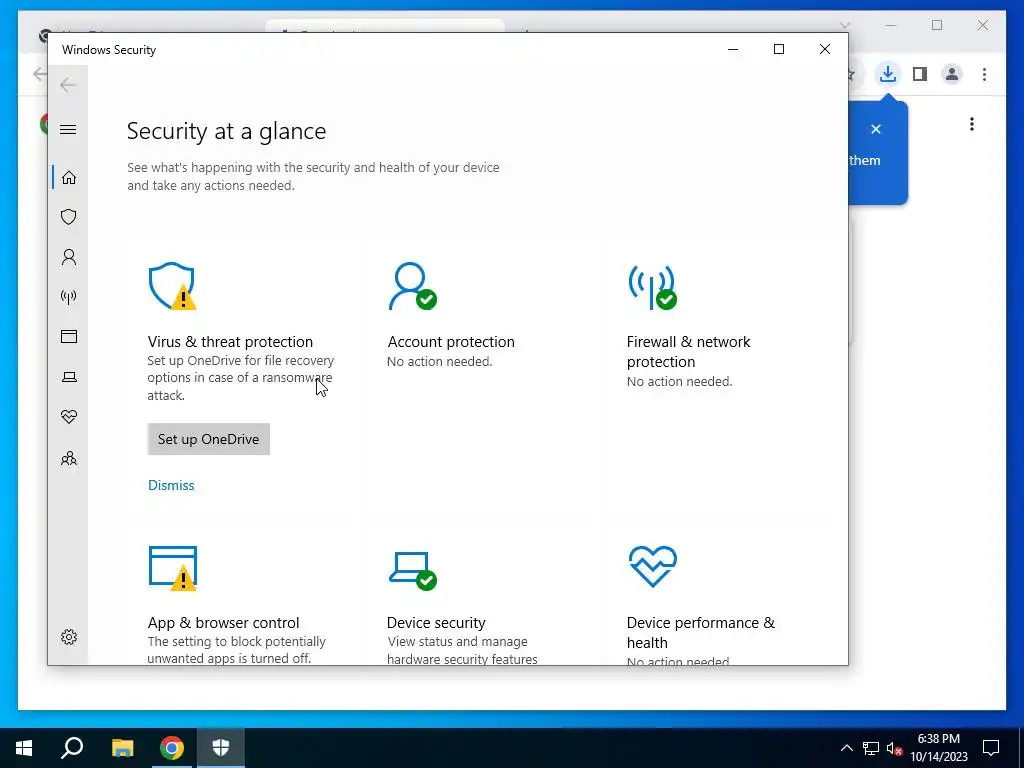Open the hamburger navigation menu

68,129
